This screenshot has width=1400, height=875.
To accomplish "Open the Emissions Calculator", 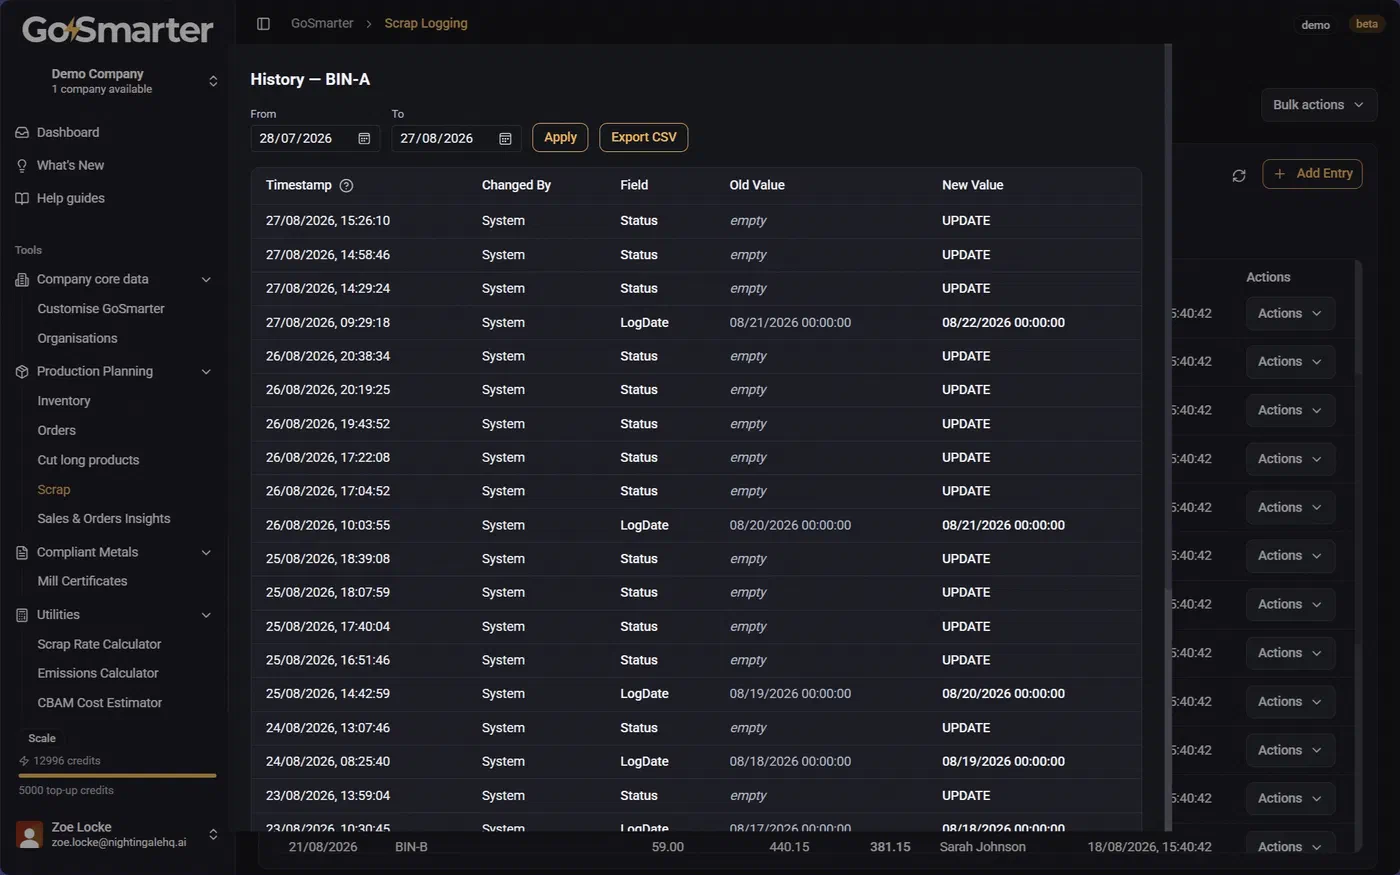I will tap(98, 673).
